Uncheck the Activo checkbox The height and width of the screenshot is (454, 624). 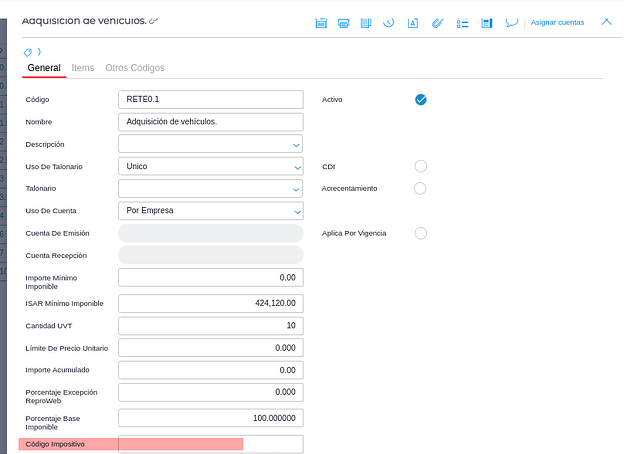(420, 99)
